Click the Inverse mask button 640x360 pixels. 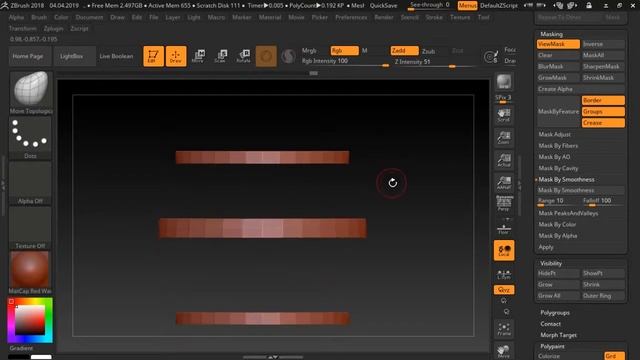603,44
